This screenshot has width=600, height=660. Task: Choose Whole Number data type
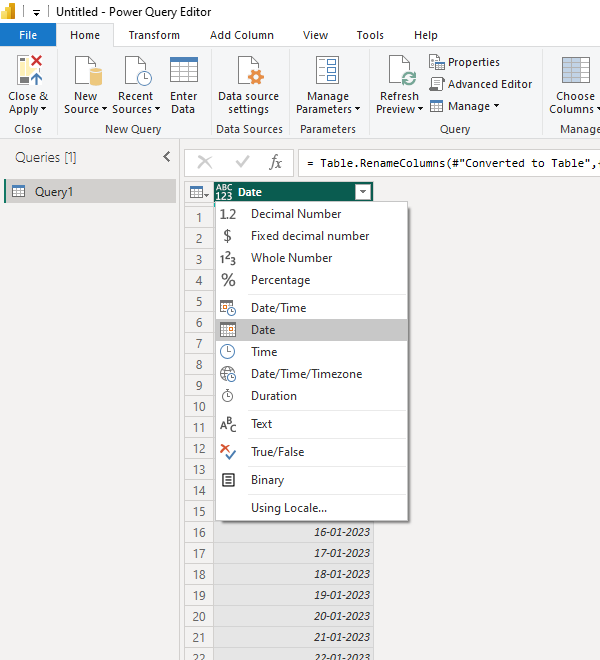(x=312, y=258)
